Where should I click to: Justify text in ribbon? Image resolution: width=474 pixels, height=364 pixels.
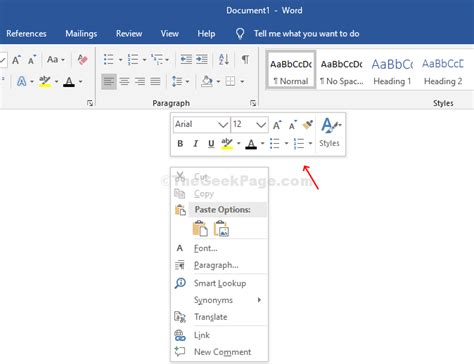tap(155, 81)
